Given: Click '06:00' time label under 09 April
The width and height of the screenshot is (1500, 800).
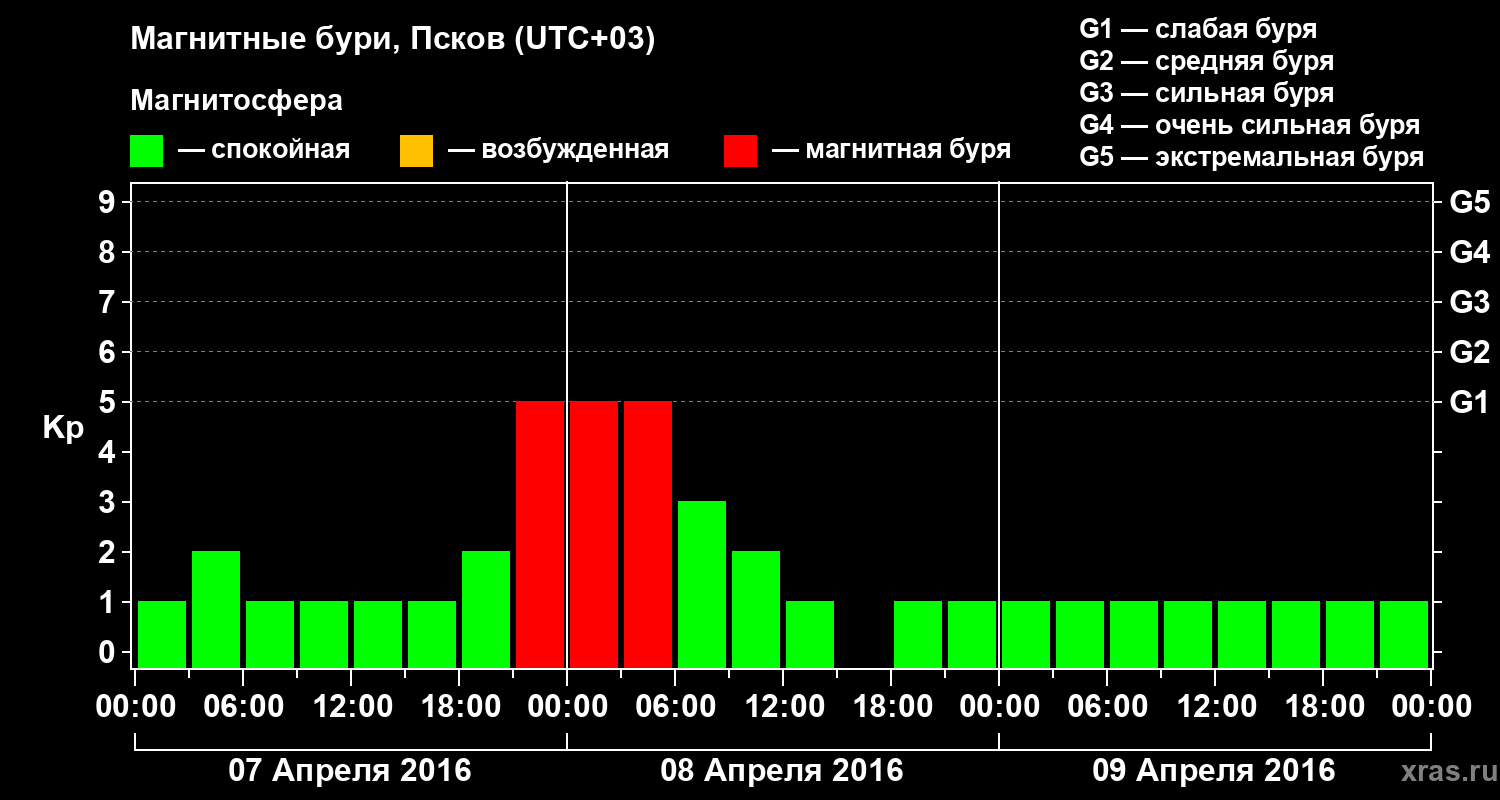Looking at the screenshot, I should [1106, 707].
